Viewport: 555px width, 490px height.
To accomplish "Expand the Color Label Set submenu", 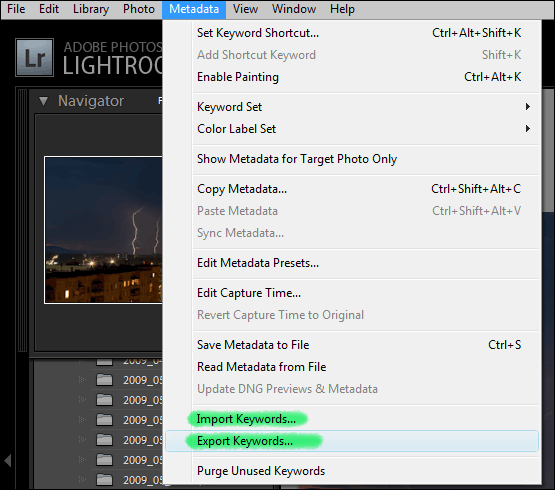I will point(352,129).
